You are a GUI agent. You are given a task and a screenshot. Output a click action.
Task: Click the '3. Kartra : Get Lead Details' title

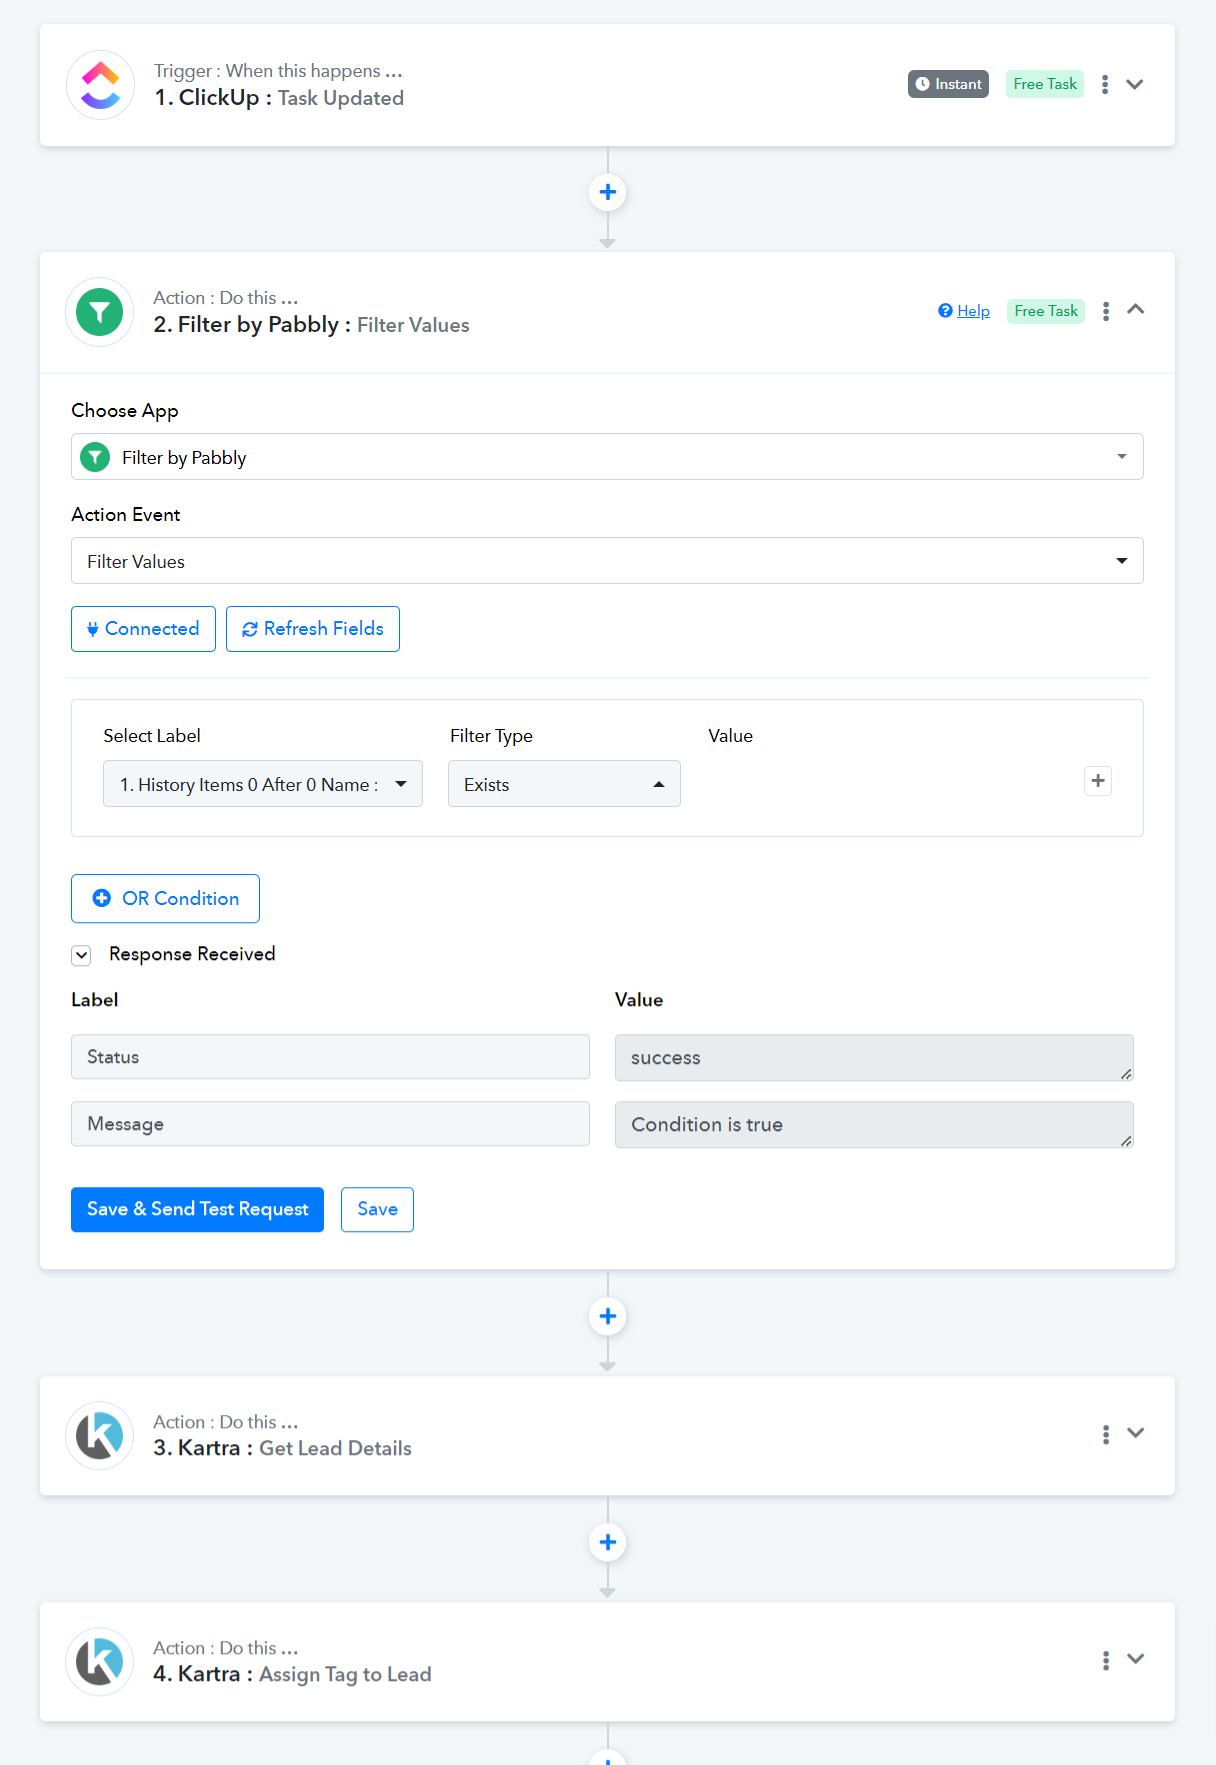click(282, 1448)
